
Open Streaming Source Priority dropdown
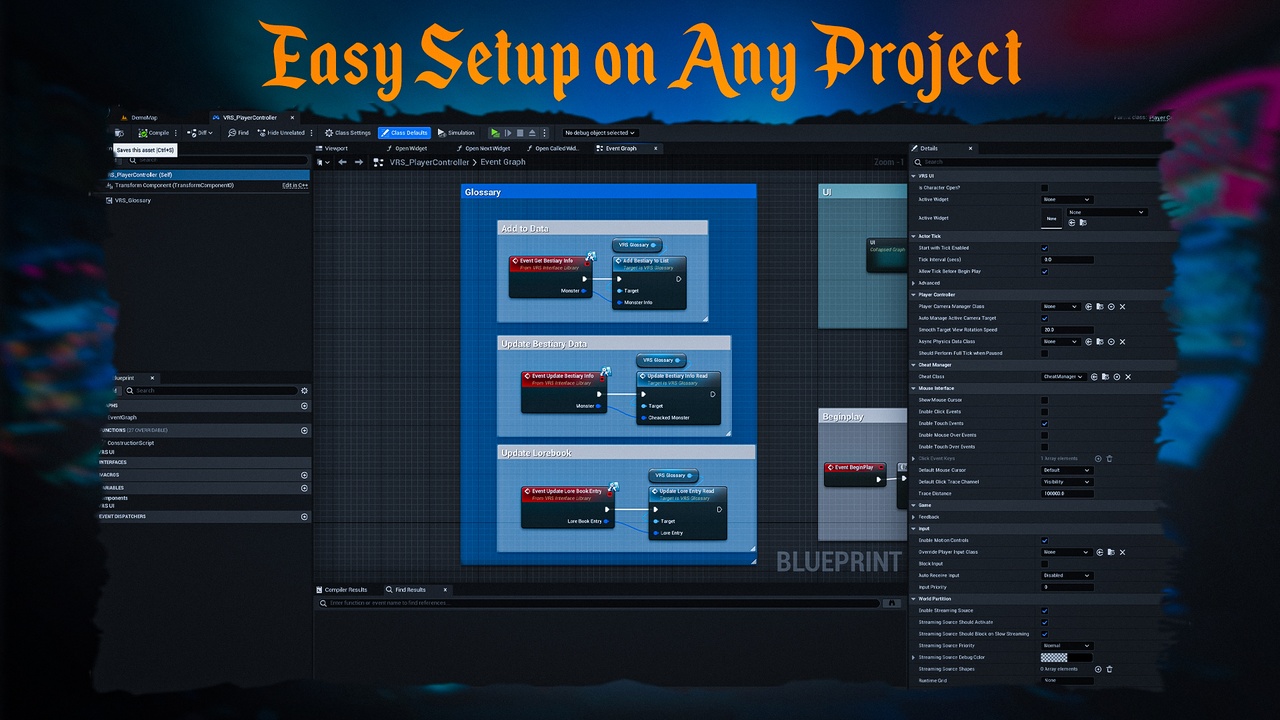[1067, 646]
